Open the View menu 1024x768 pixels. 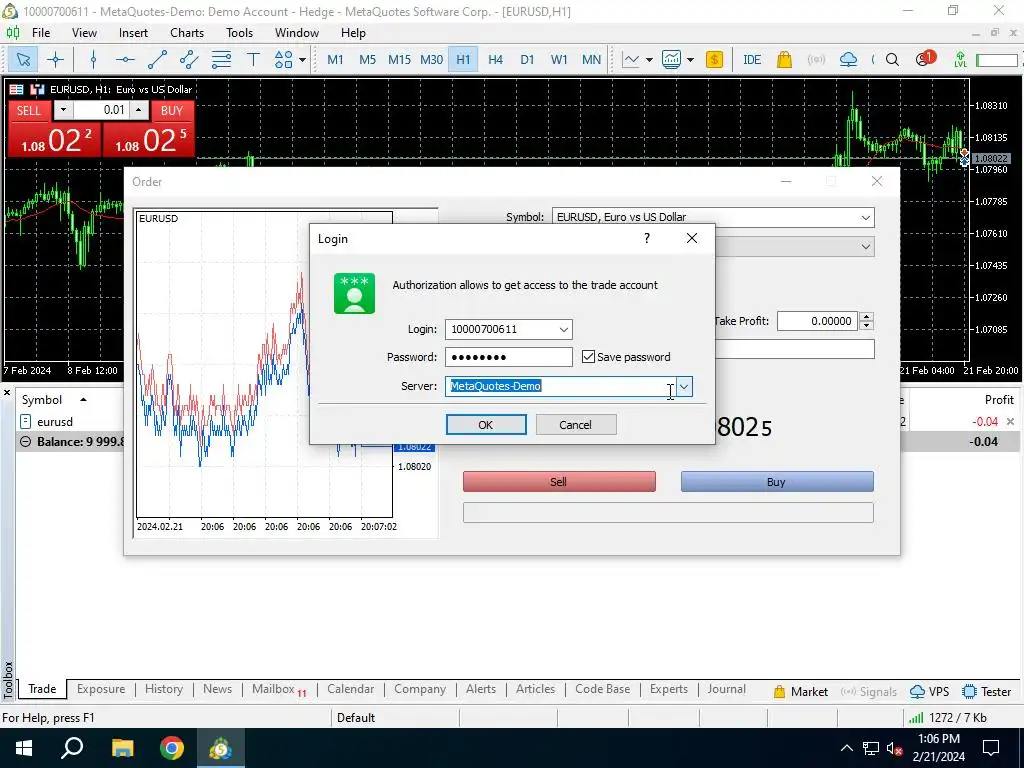click(x=84, y=33)
